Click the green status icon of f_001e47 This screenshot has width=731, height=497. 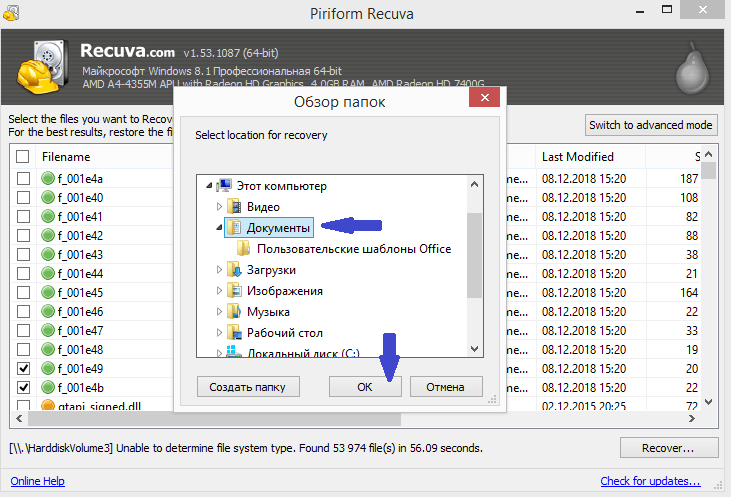(x=48, y=330)
